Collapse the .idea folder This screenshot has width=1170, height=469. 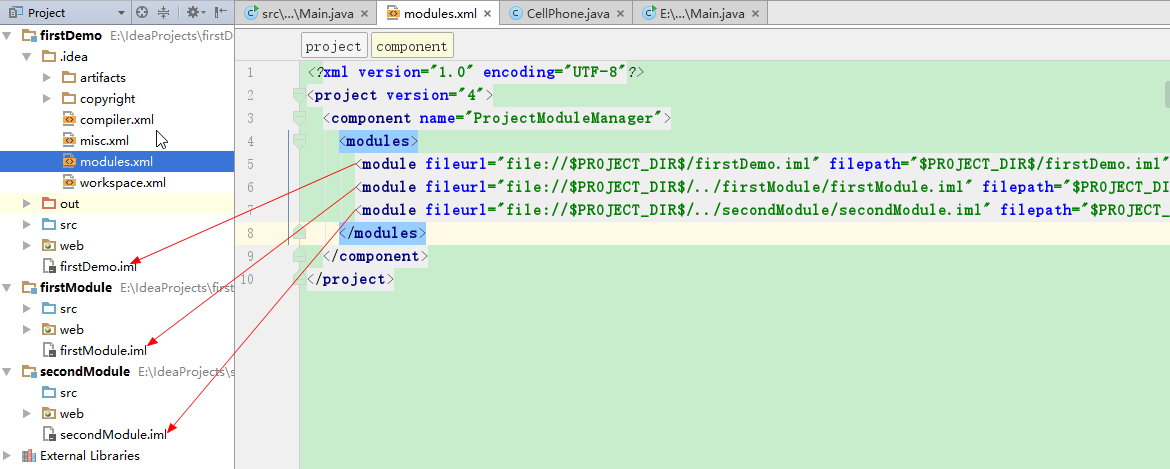click(27, 56)
